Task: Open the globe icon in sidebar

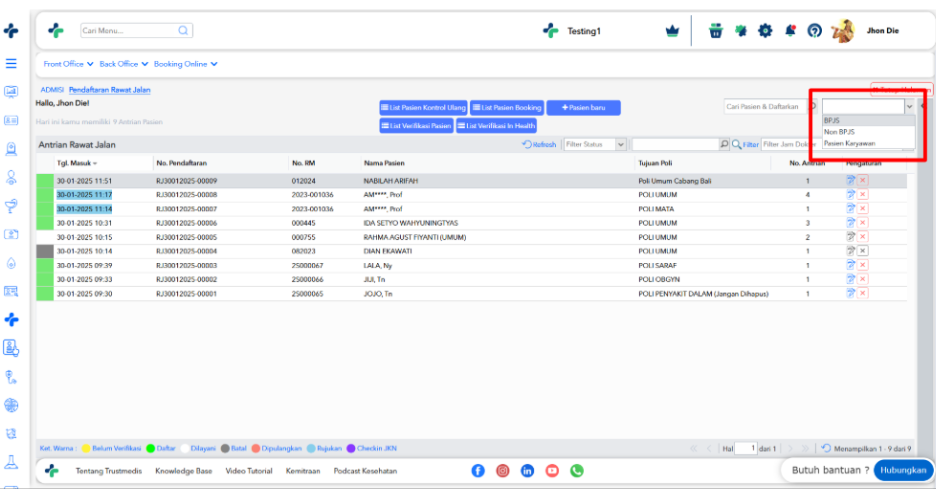Action: pyautogui.click(x=11, y=405)
